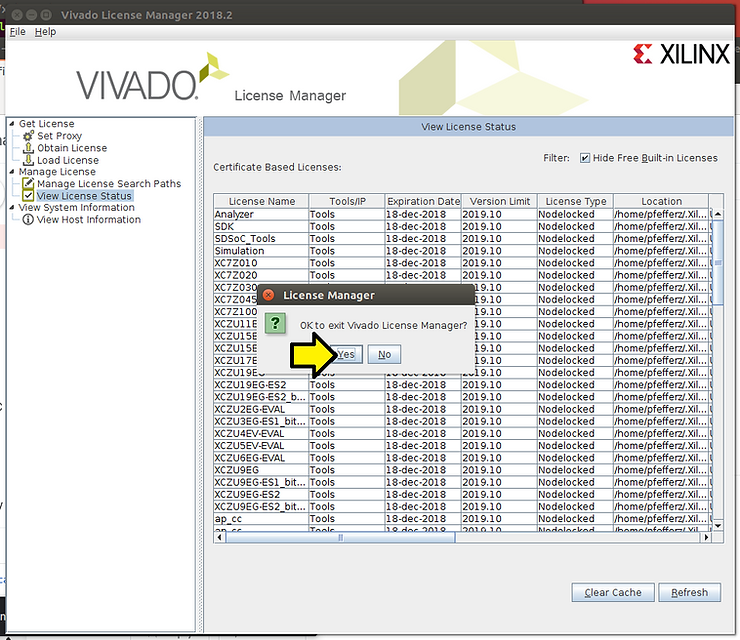
Task: Click the scroll left arrow of the table
Action: point(219,538)
